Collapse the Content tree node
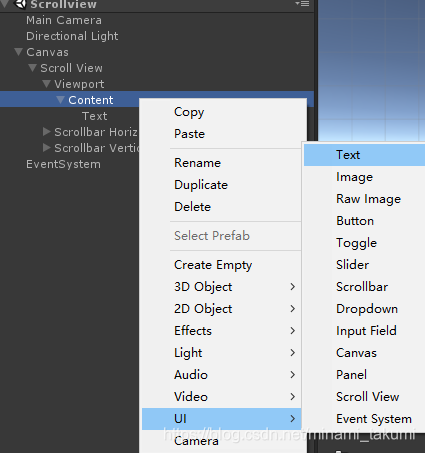 click(x=61, y=100)
